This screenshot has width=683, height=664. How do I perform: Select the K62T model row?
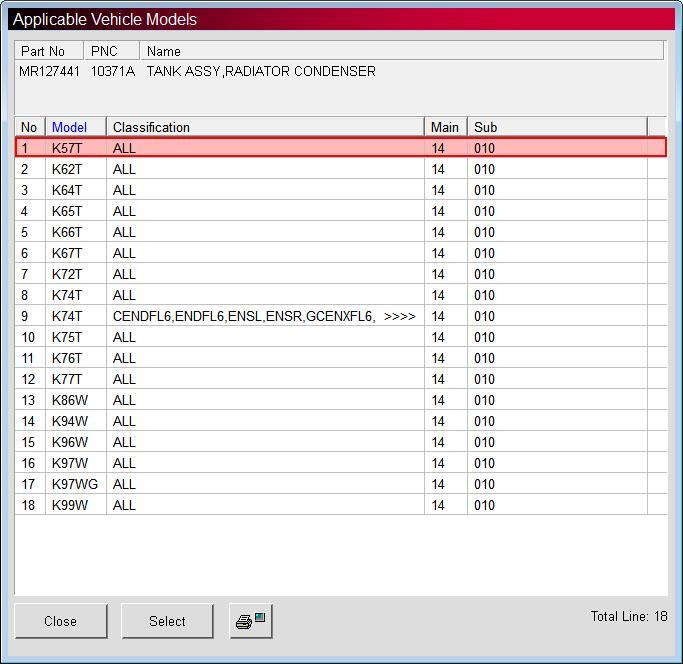click(341, 169)
